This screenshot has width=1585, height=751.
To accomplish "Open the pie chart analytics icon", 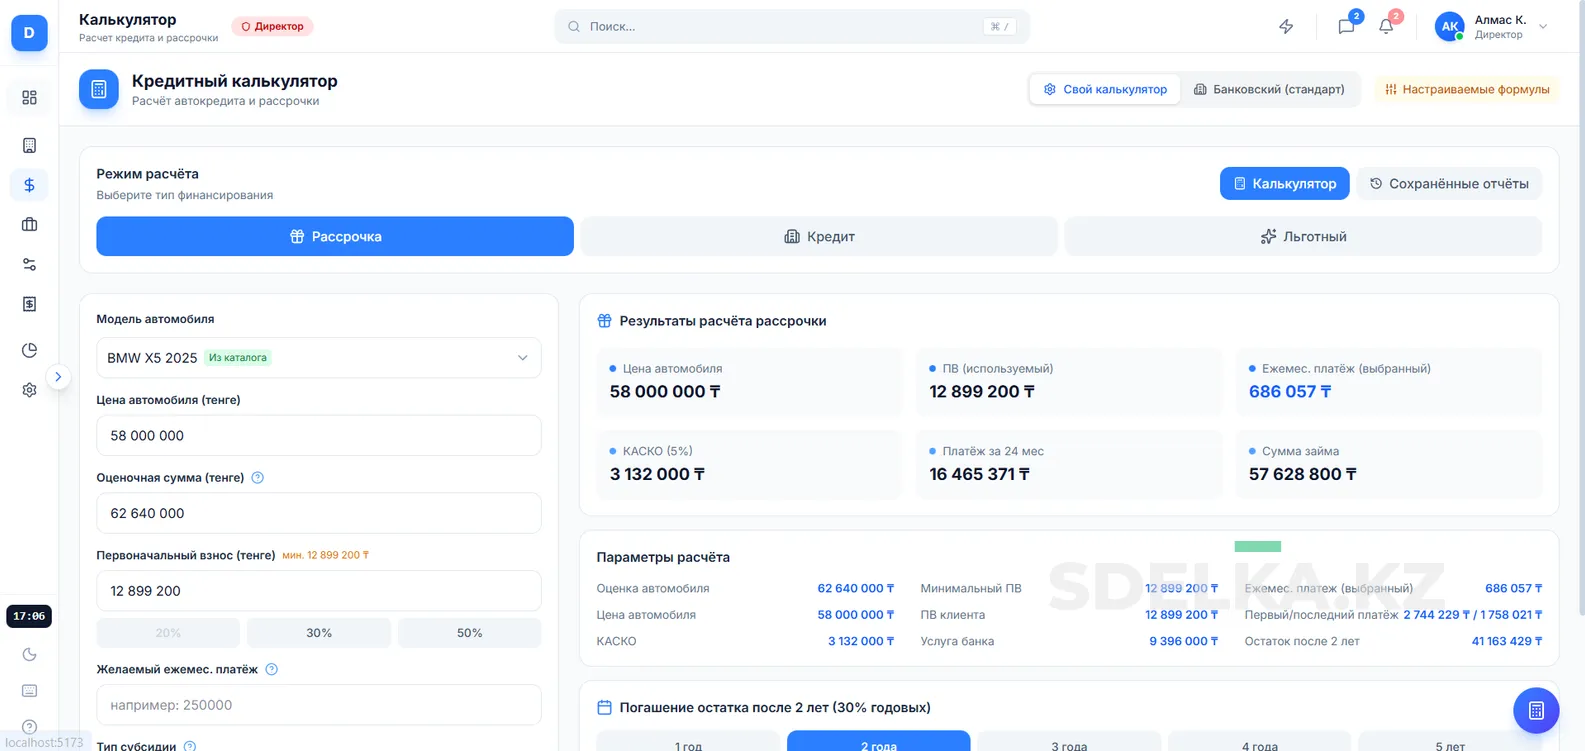I will [x=29, y=350].
